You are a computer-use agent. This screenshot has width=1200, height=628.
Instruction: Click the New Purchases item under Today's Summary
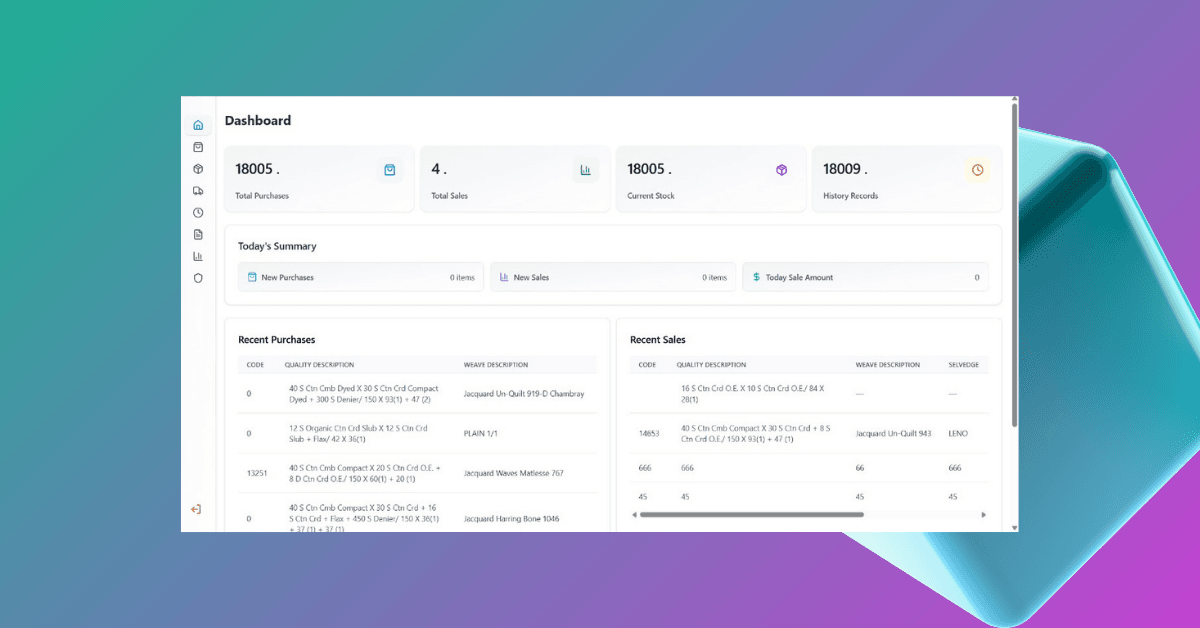tap(360, 276)
